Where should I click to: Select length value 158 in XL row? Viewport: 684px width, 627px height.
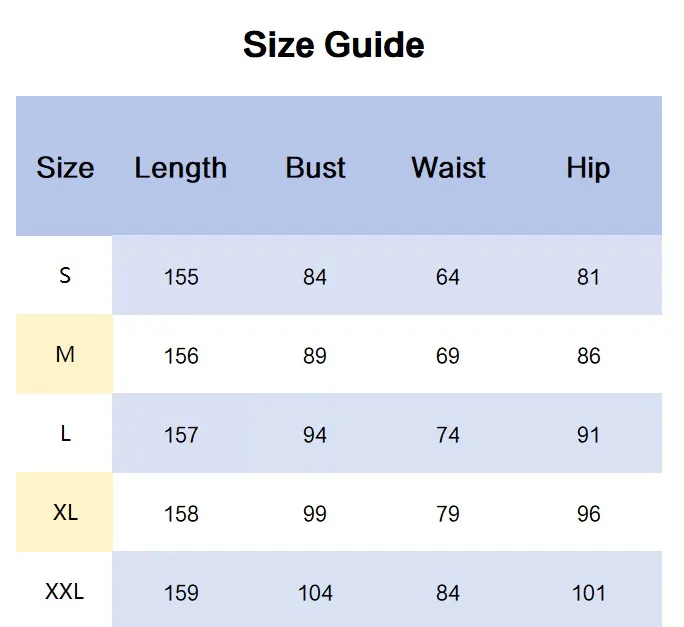coord(181,514)
